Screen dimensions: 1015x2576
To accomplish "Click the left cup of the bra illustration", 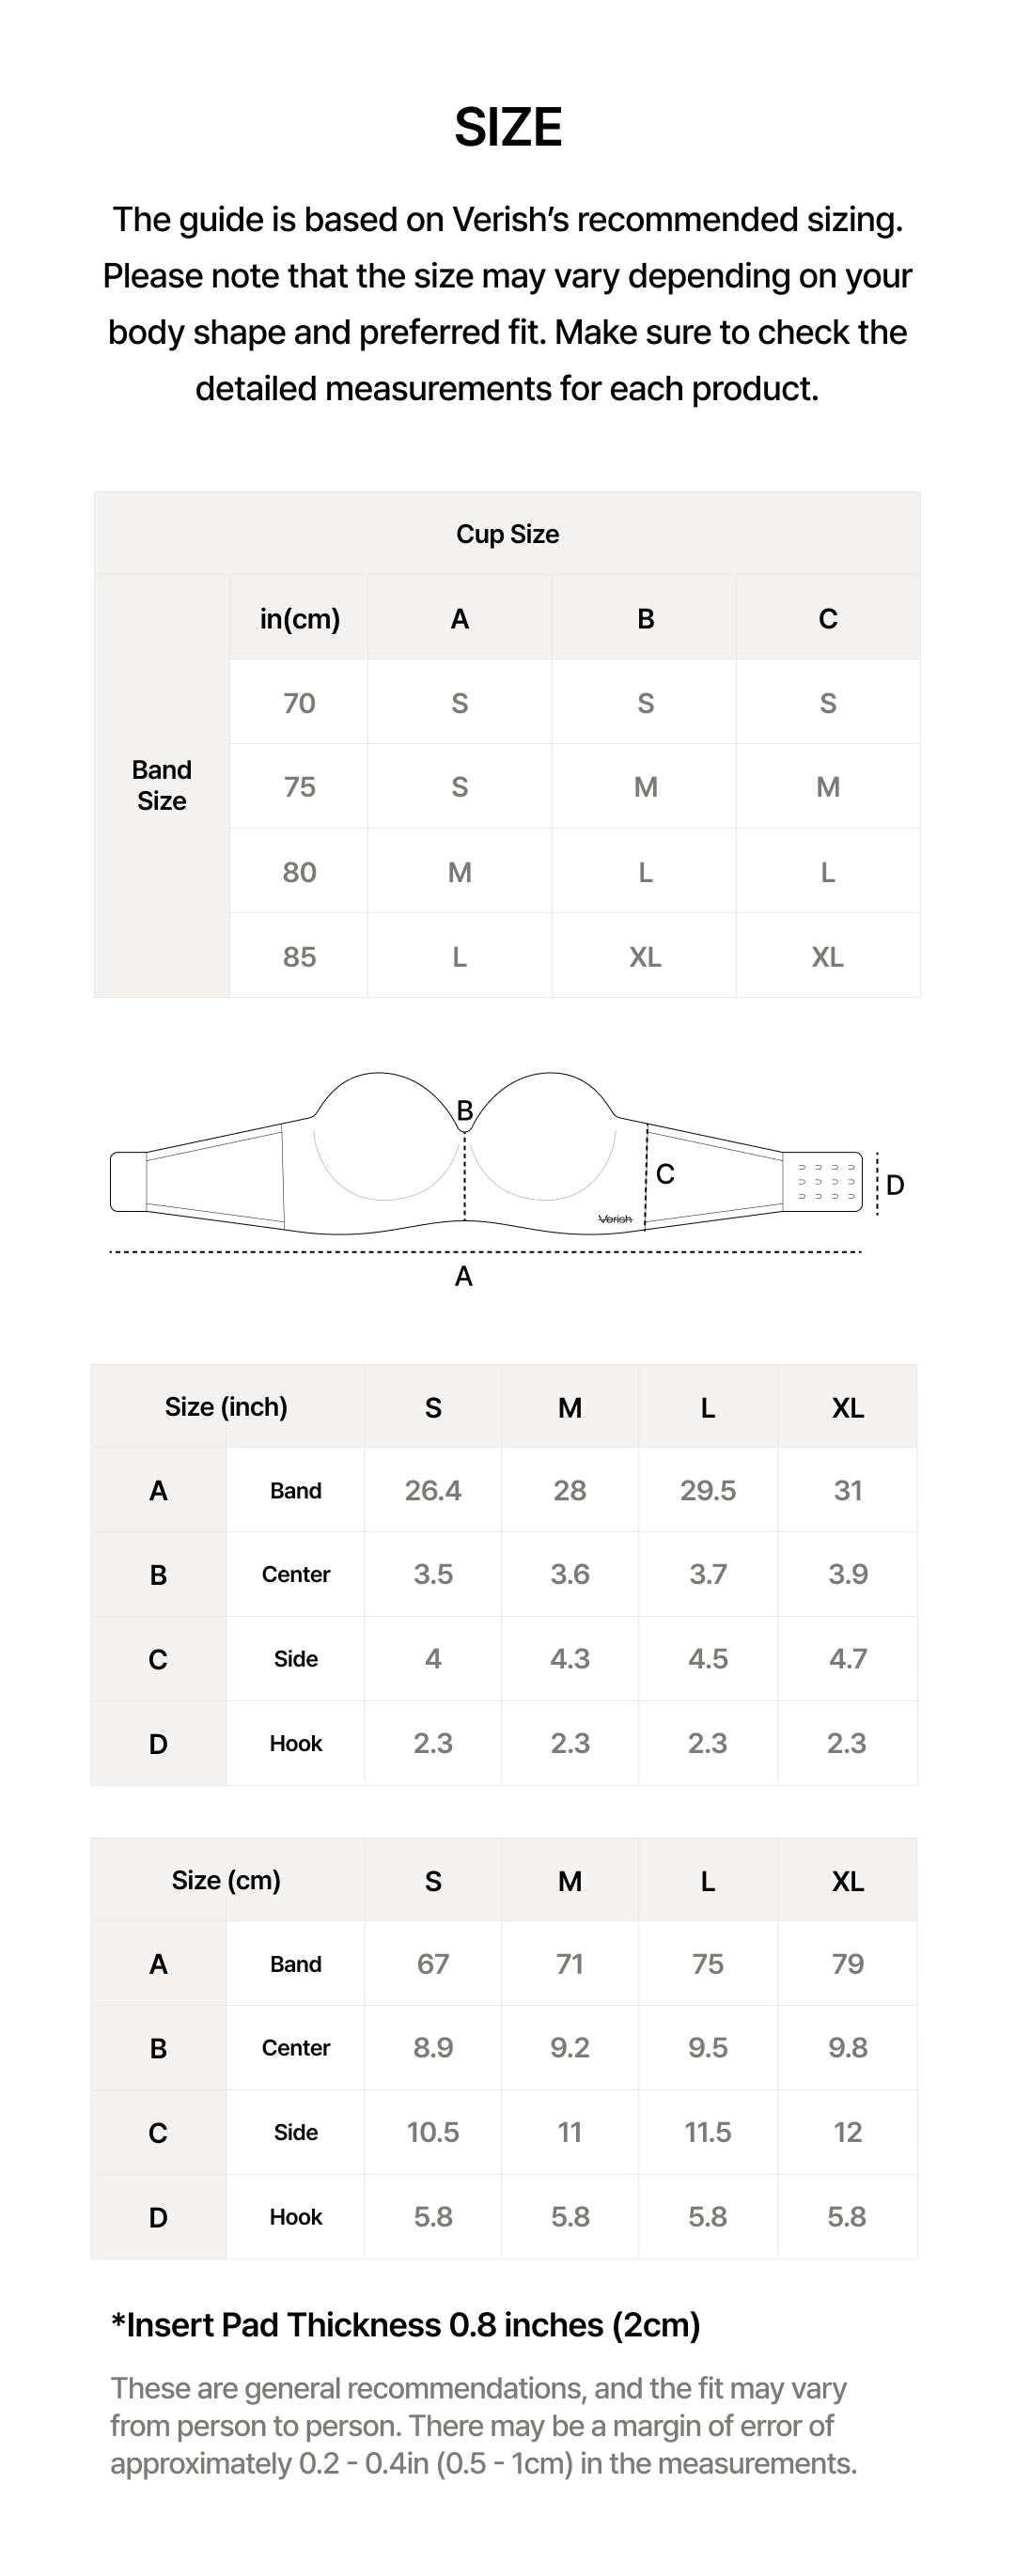I will pyautogui.click(x=383, y=1140).
